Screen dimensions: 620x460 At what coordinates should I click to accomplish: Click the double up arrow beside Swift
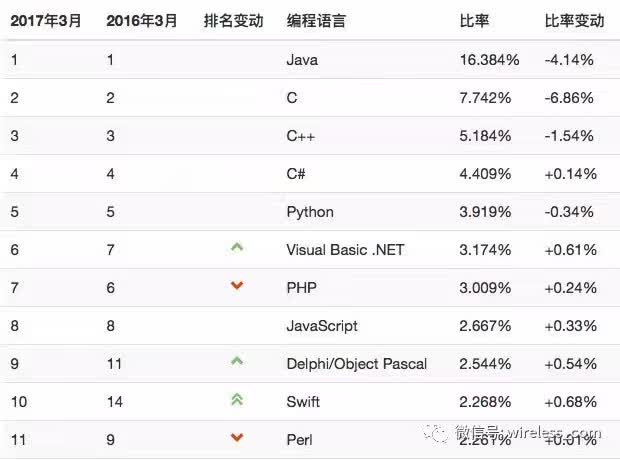point(237,399)
